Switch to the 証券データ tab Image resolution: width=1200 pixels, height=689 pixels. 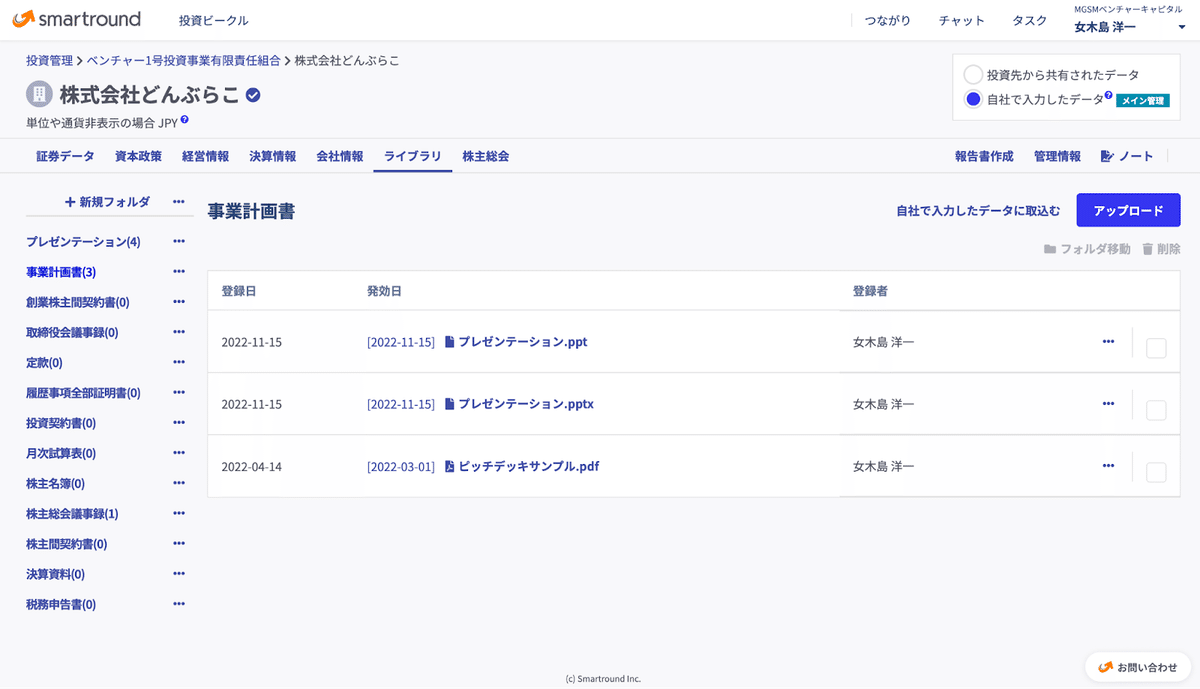(x=64, y=156)
